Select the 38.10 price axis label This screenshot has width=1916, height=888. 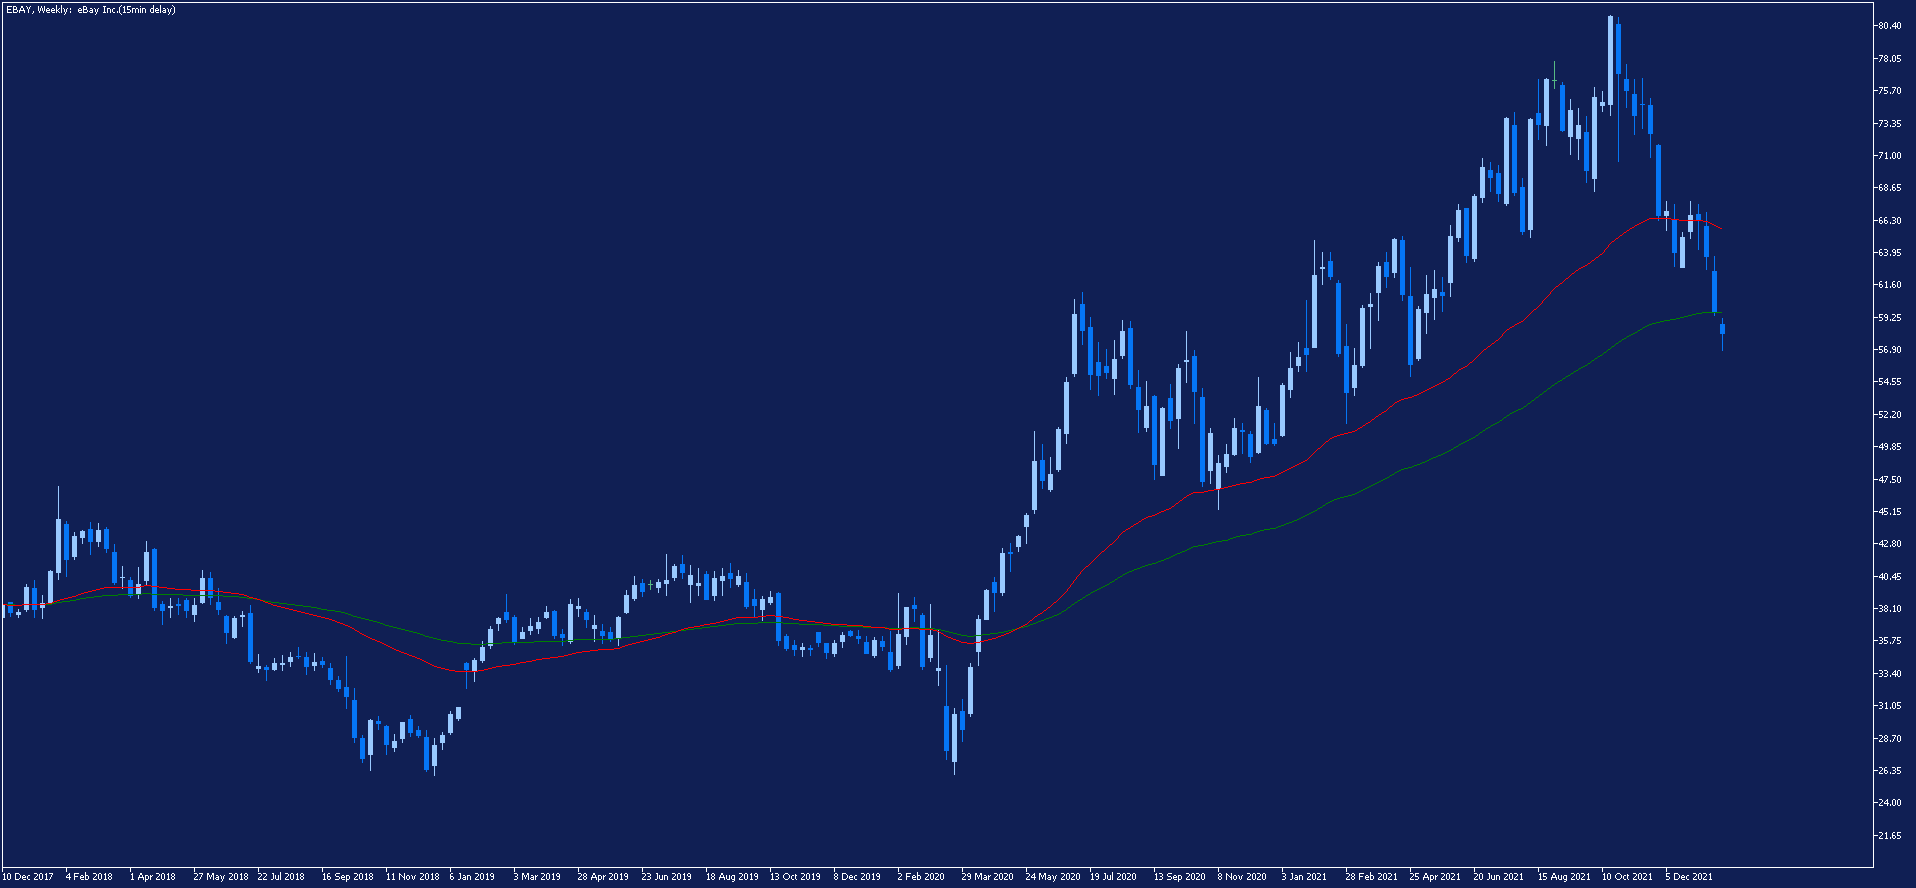coord(1889,609)
